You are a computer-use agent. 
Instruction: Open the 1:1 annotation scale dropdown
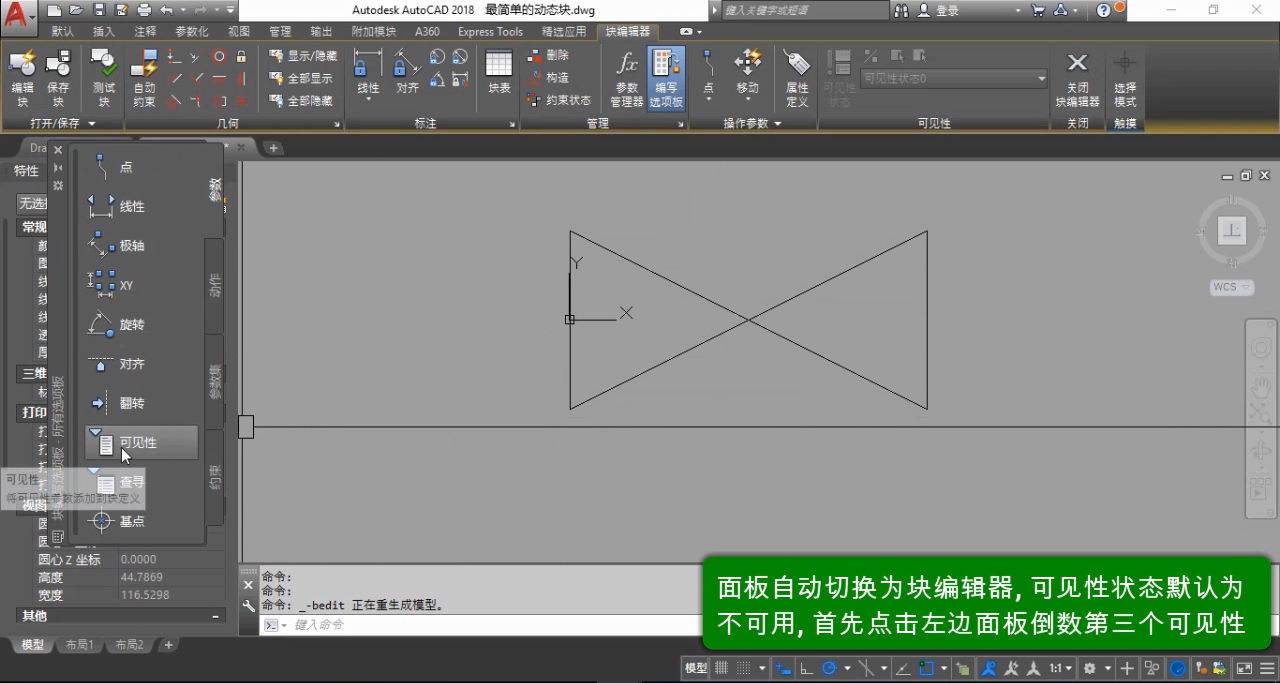(x=1060, y=668)
